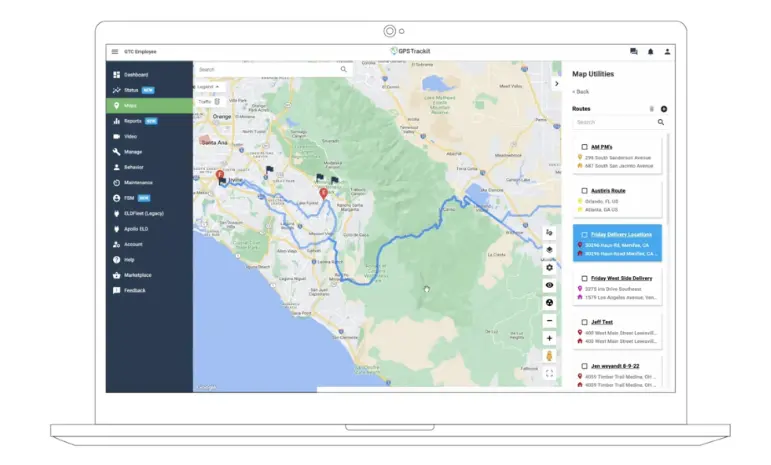Zoom out with the minus button
Image resolution: width=771 pixels, height=465 pixels.
coord(549,320)
